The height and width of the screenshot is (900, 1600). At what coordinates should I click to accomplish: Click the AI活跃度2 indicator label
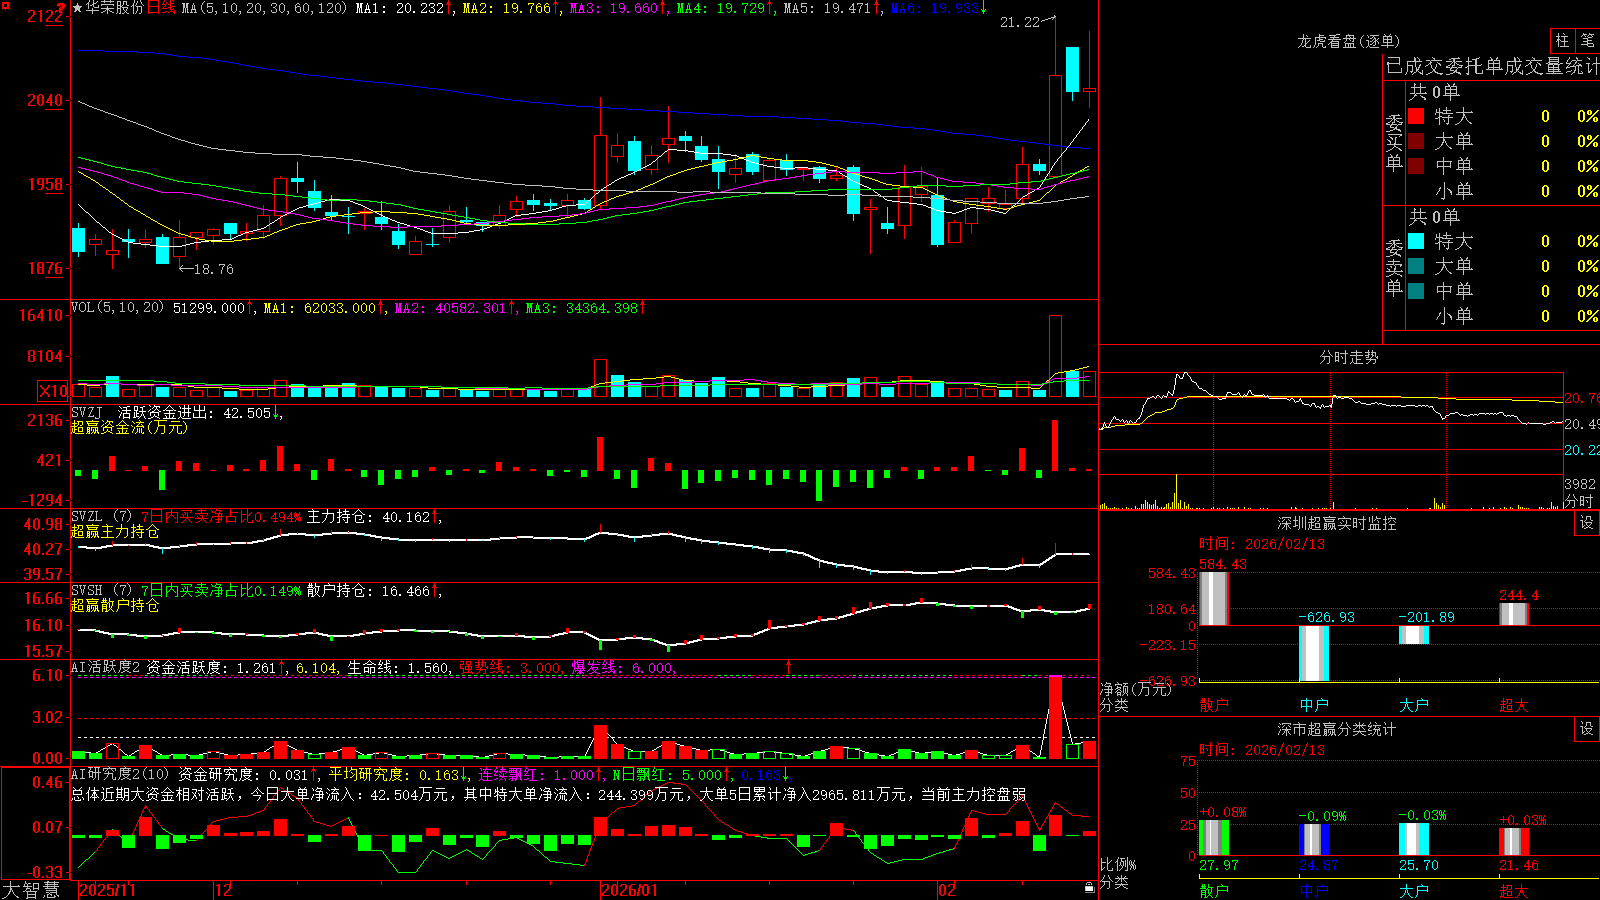coord(106,667)
